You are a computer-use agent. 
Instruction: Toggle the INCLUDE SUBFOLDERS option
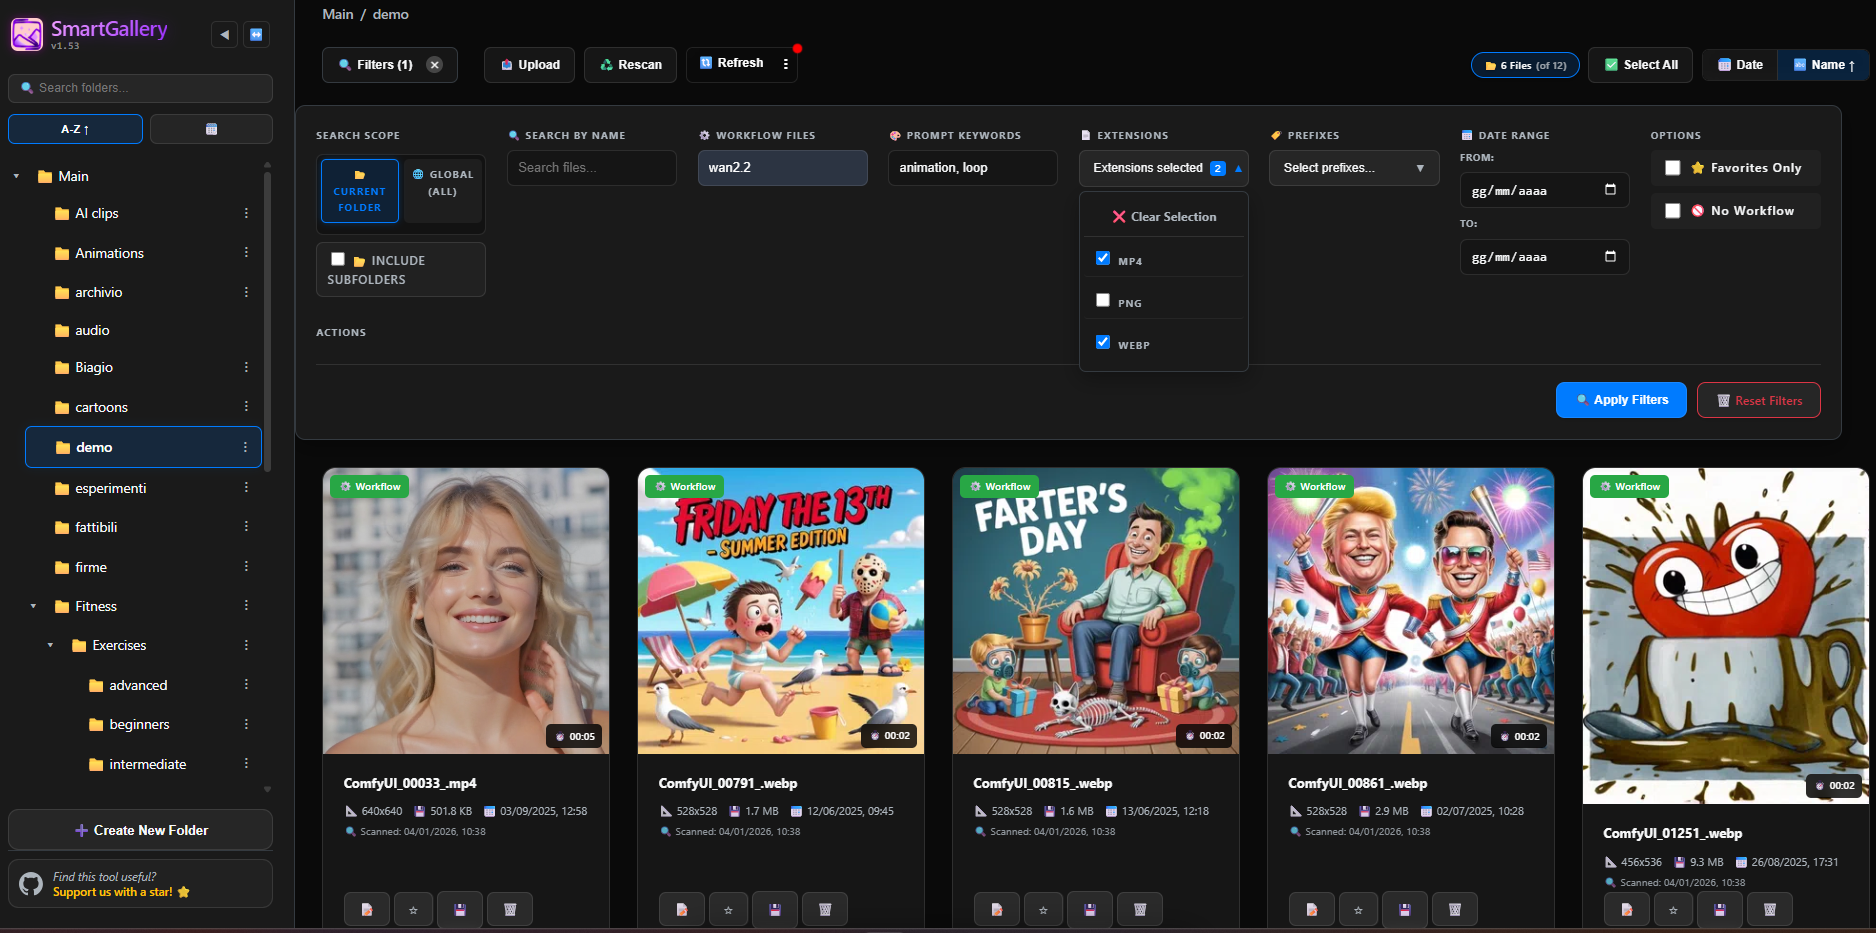pyautogui.click(x=338, y=258)
